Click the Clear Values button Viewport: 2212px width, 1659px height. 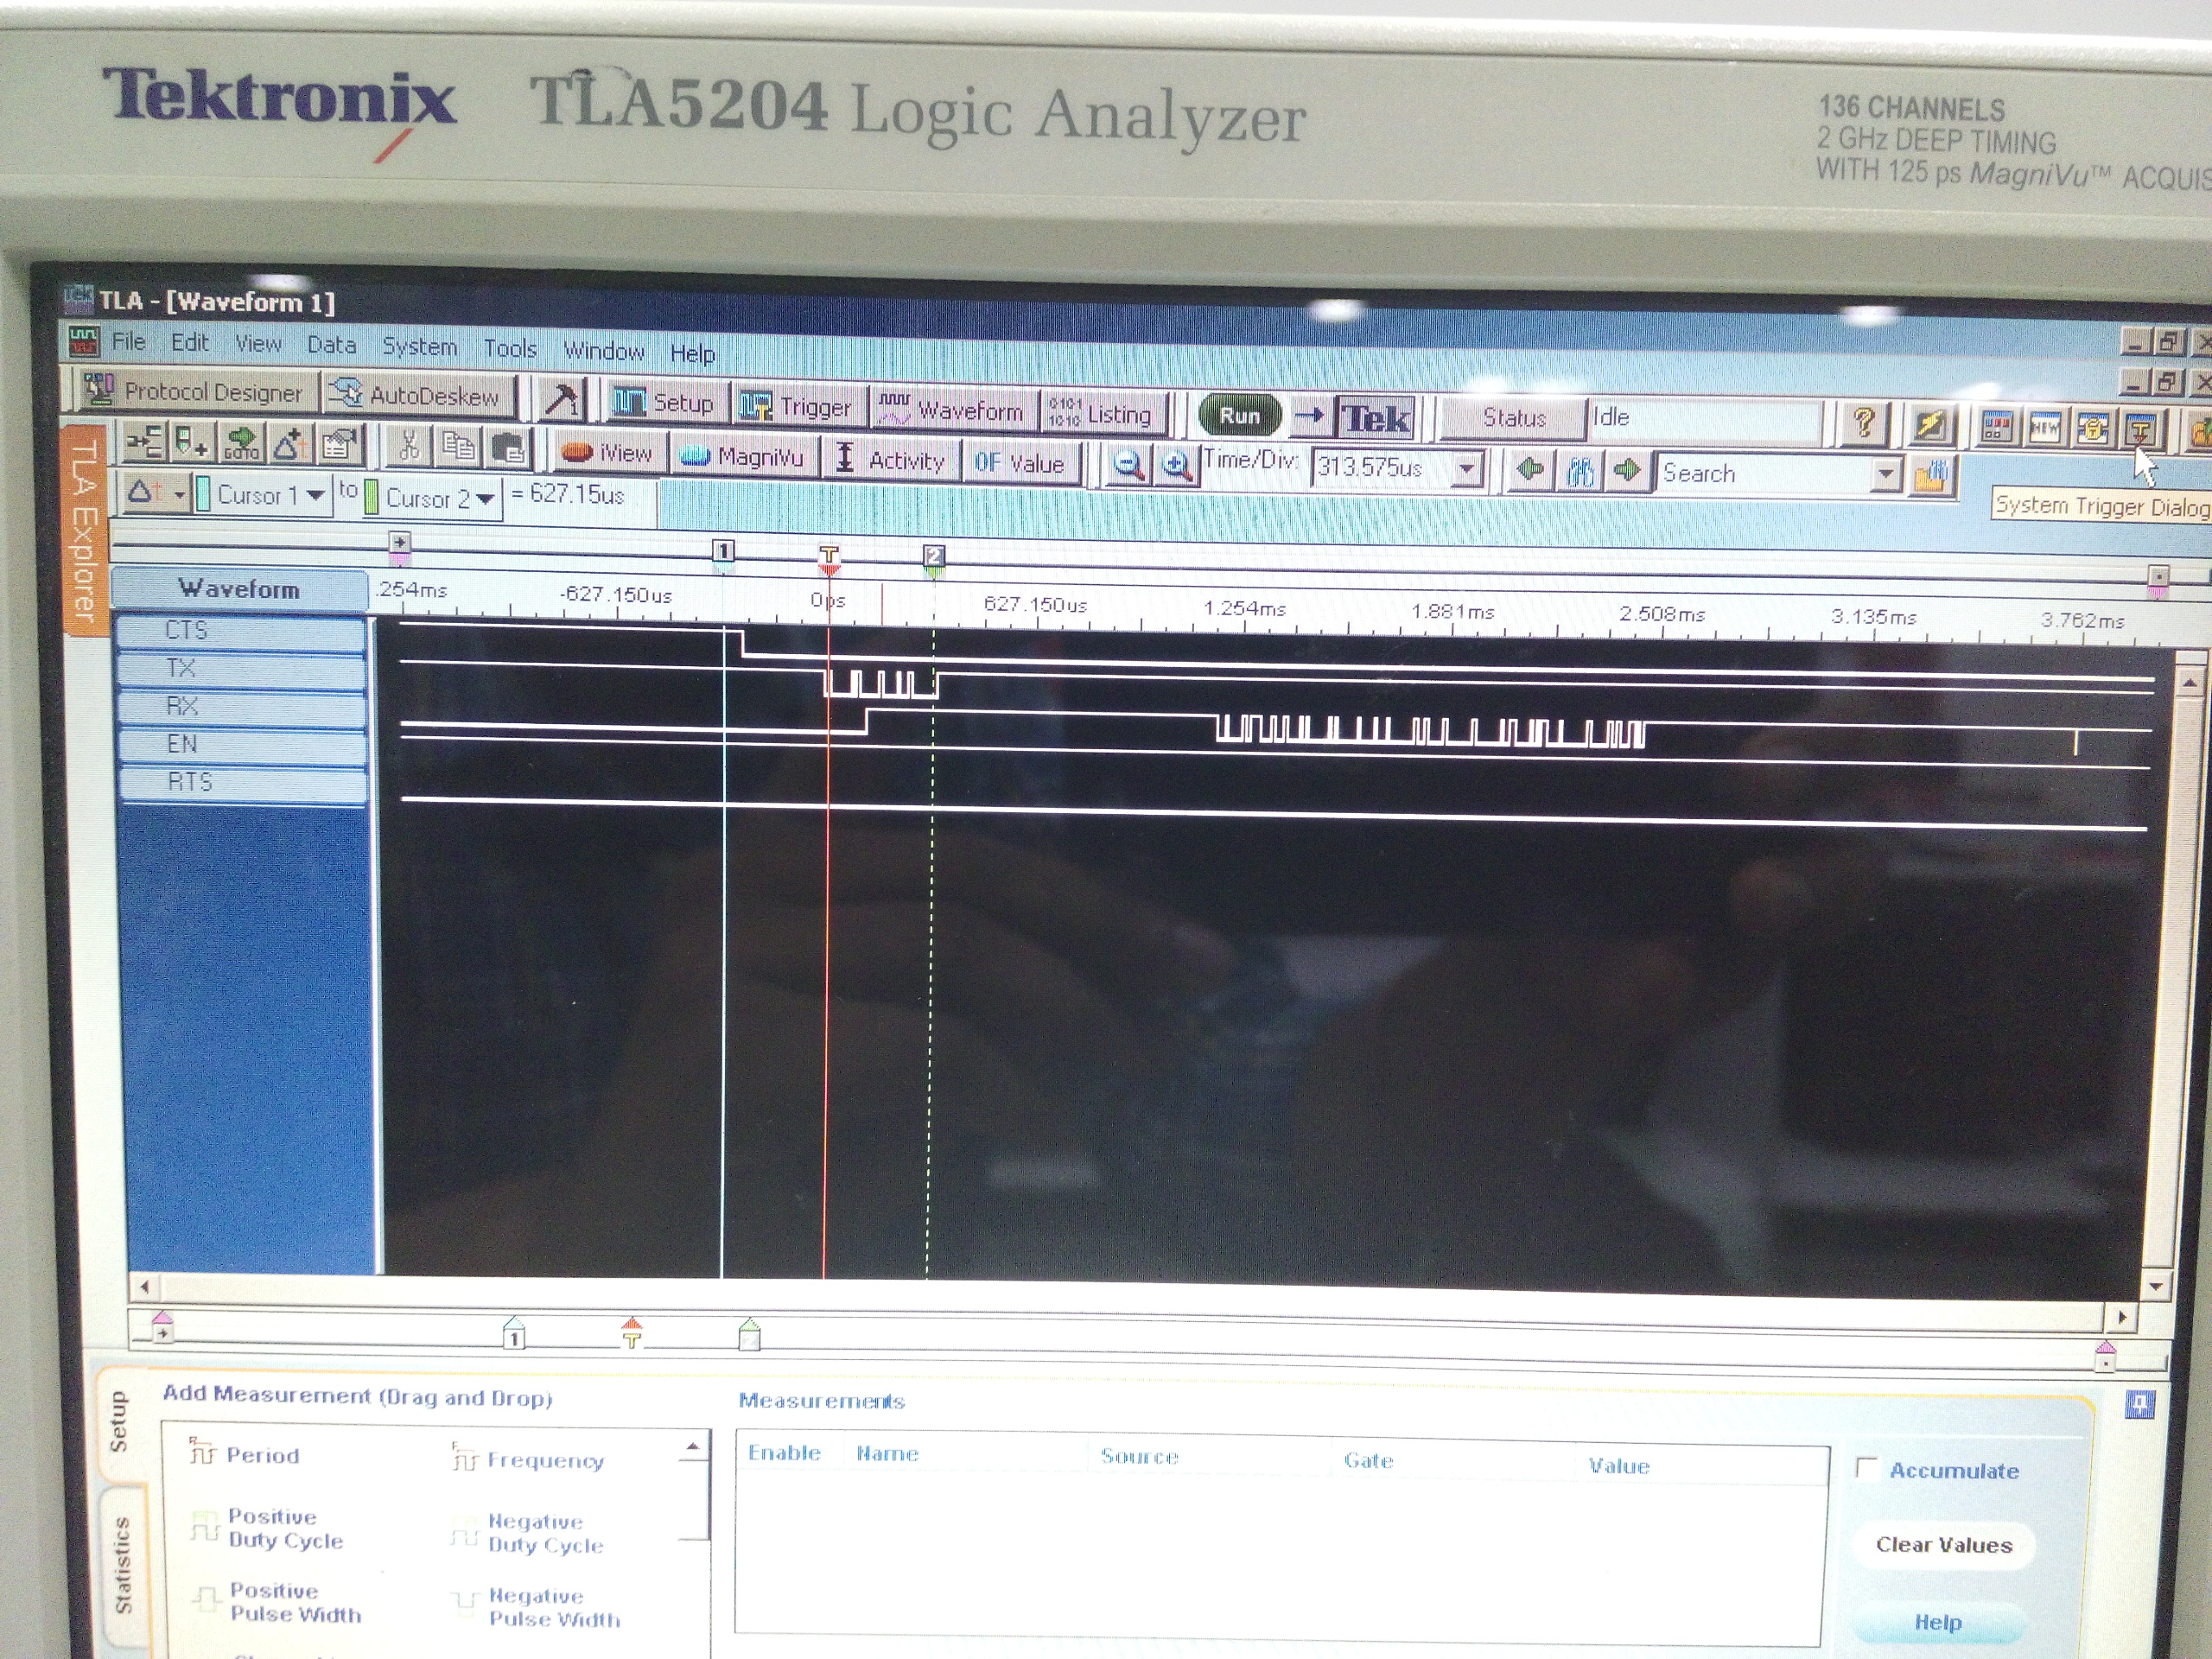[1943, 1545]
